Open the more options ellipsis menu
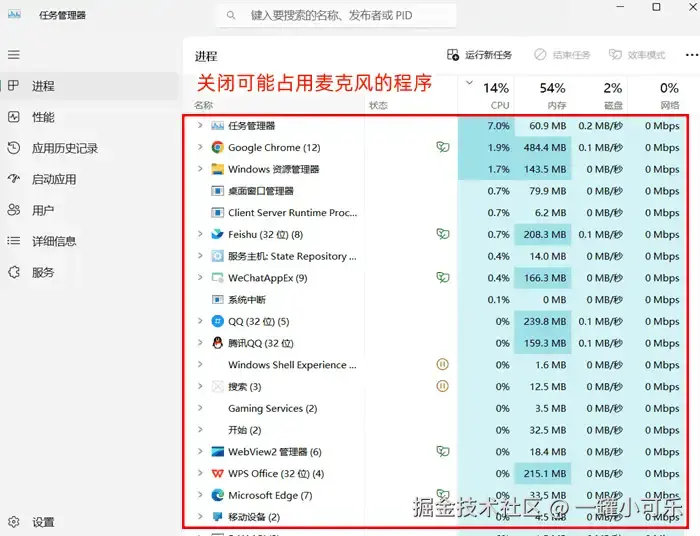The height and width of the screenshot is (536, 700). click(692, 55)
